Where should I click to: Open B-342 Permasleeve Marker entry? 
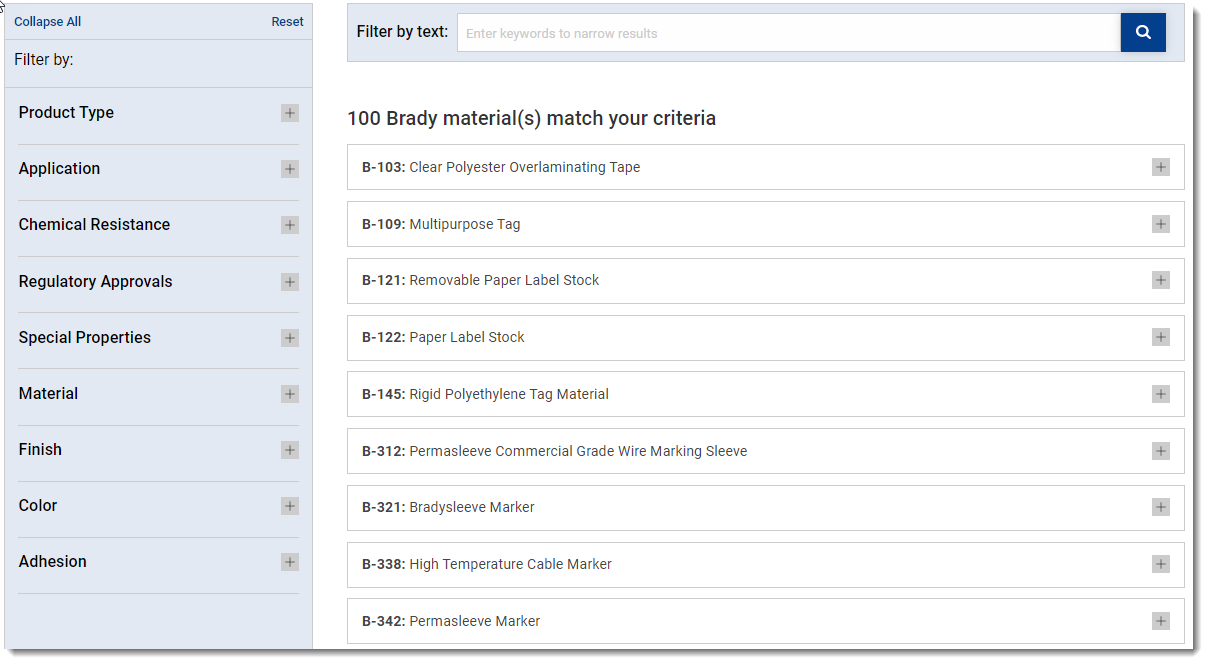tap(765, 621)
